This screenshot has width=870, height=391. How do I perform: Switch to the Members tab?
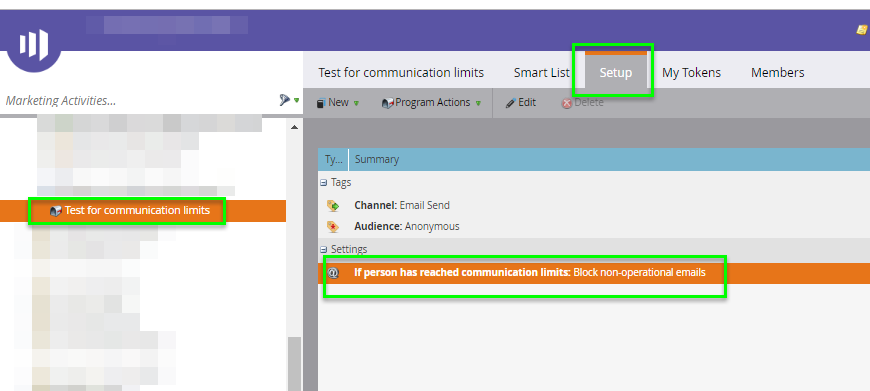pos(777,73)
